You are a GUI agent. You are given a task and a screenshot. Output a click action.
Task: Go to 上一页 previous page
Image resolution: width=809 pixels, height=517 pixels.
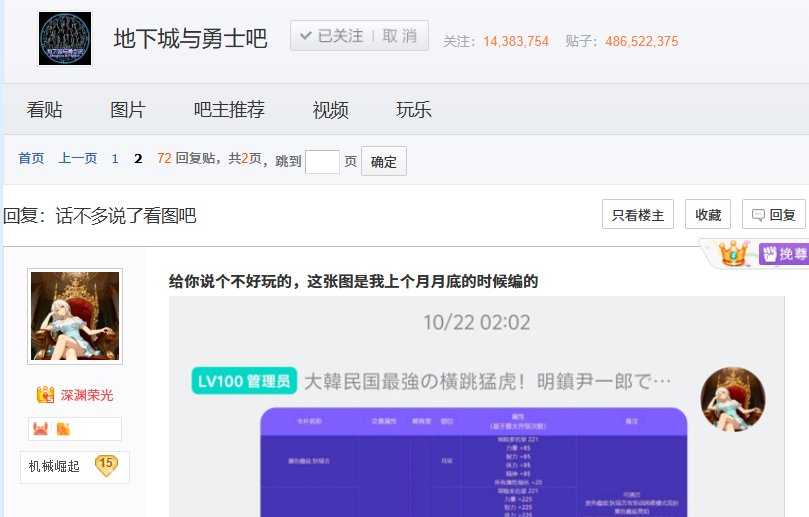pyautogui.click(x=78, y=158)
